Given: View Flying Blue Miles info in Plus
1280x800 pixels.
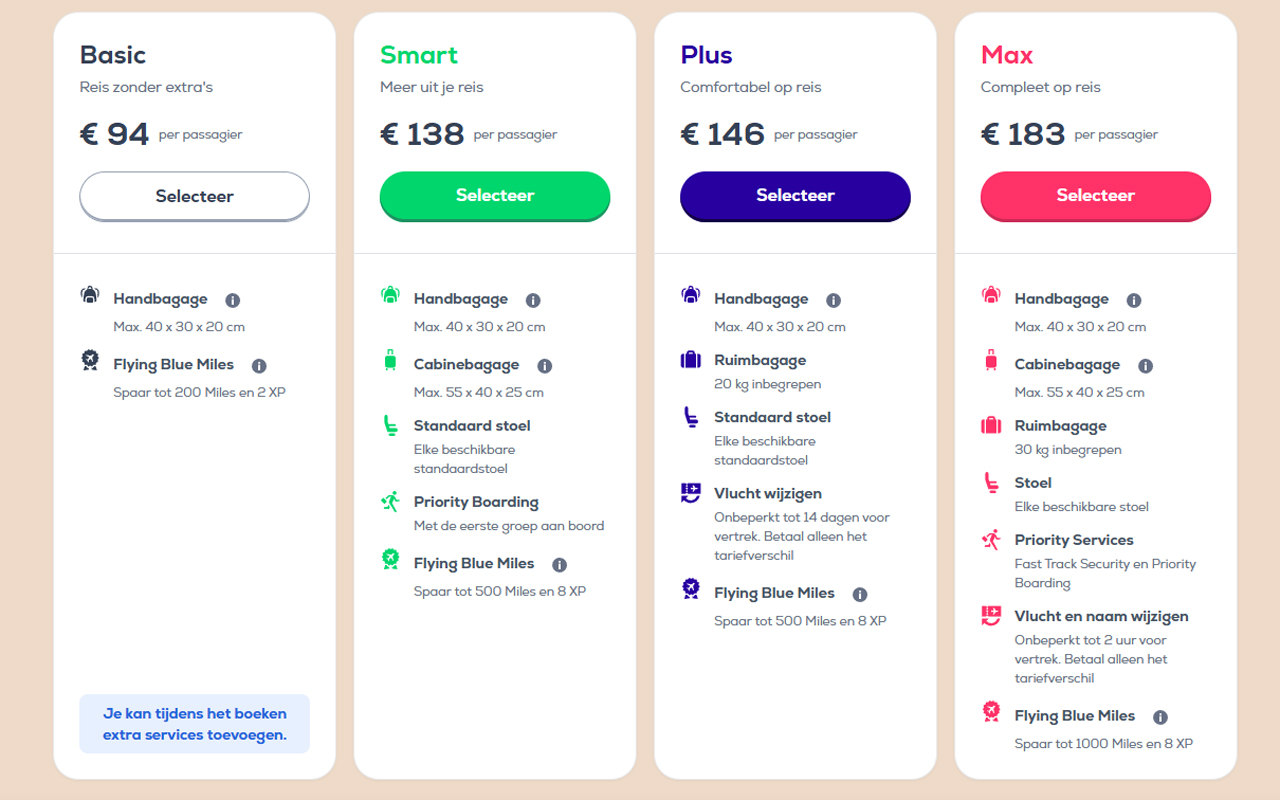Looking at the screenshot, I should point(860,595).
